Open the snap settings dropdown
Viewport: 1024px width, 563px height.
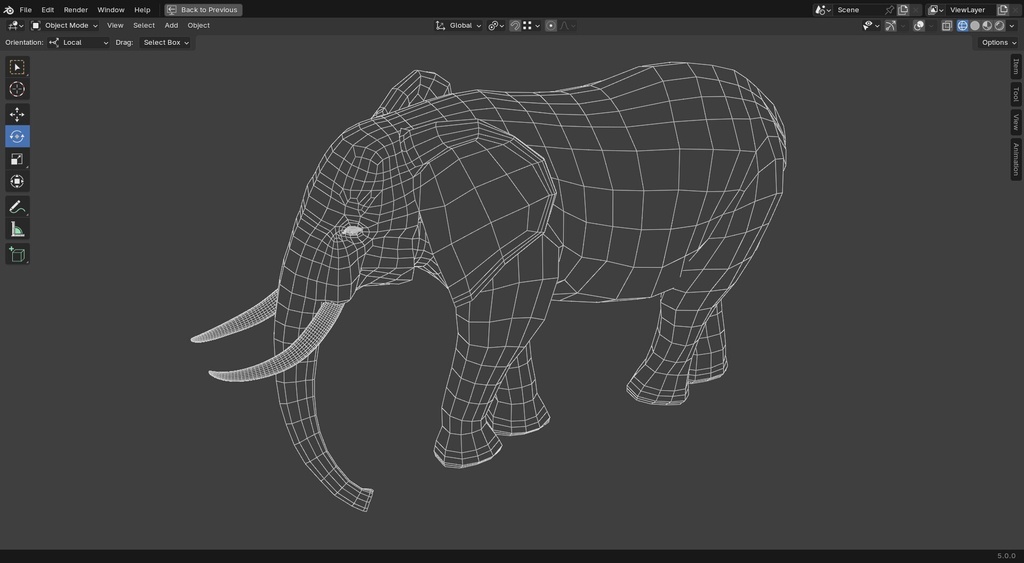tap(532, 25)
